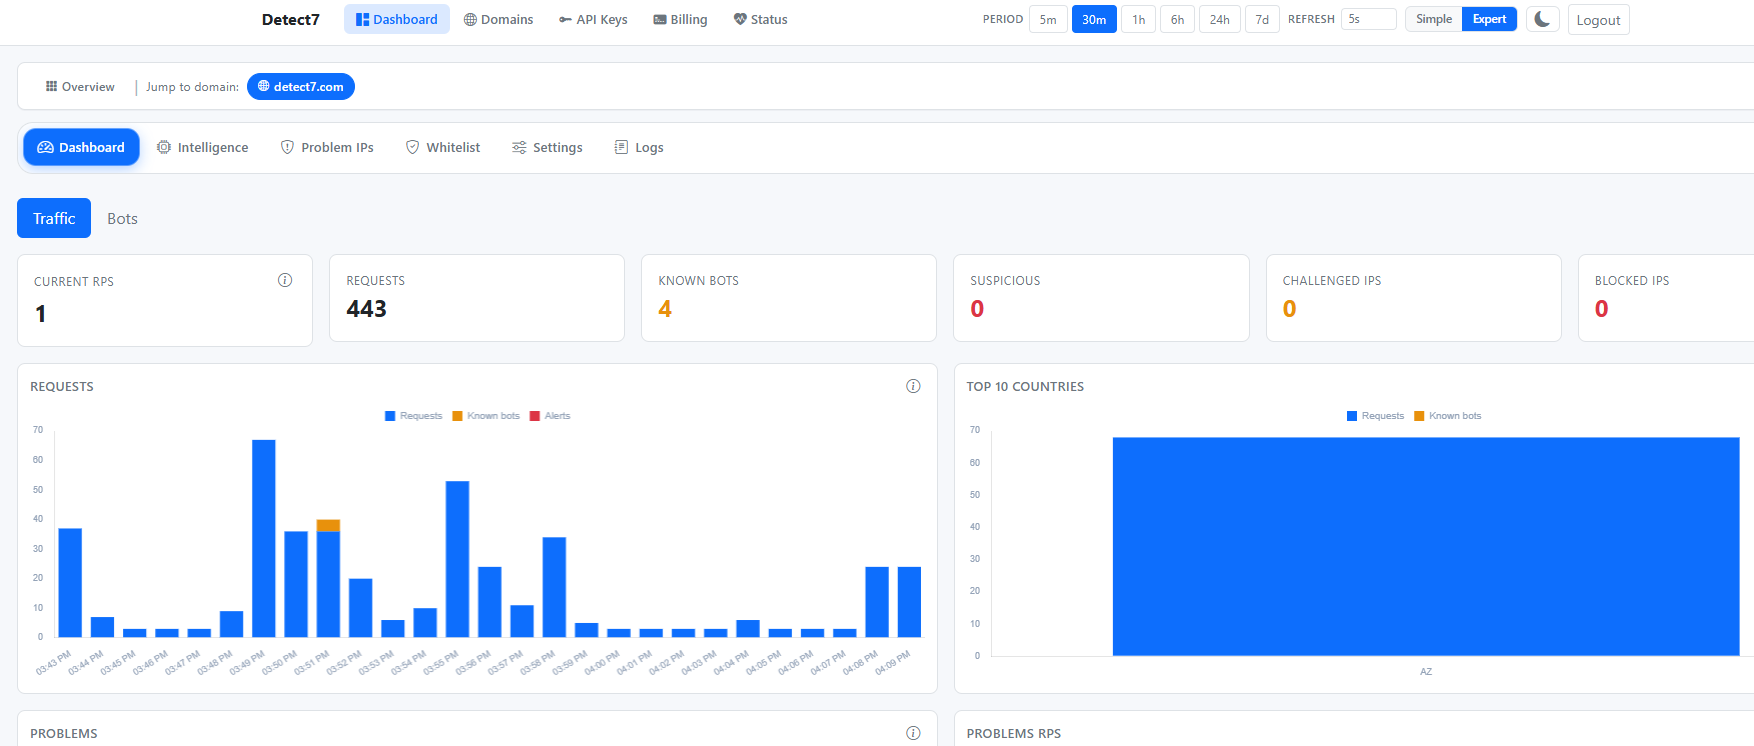Open the Domains page
The height and width of the screenshot is (746, 1754).
(498, 19)
